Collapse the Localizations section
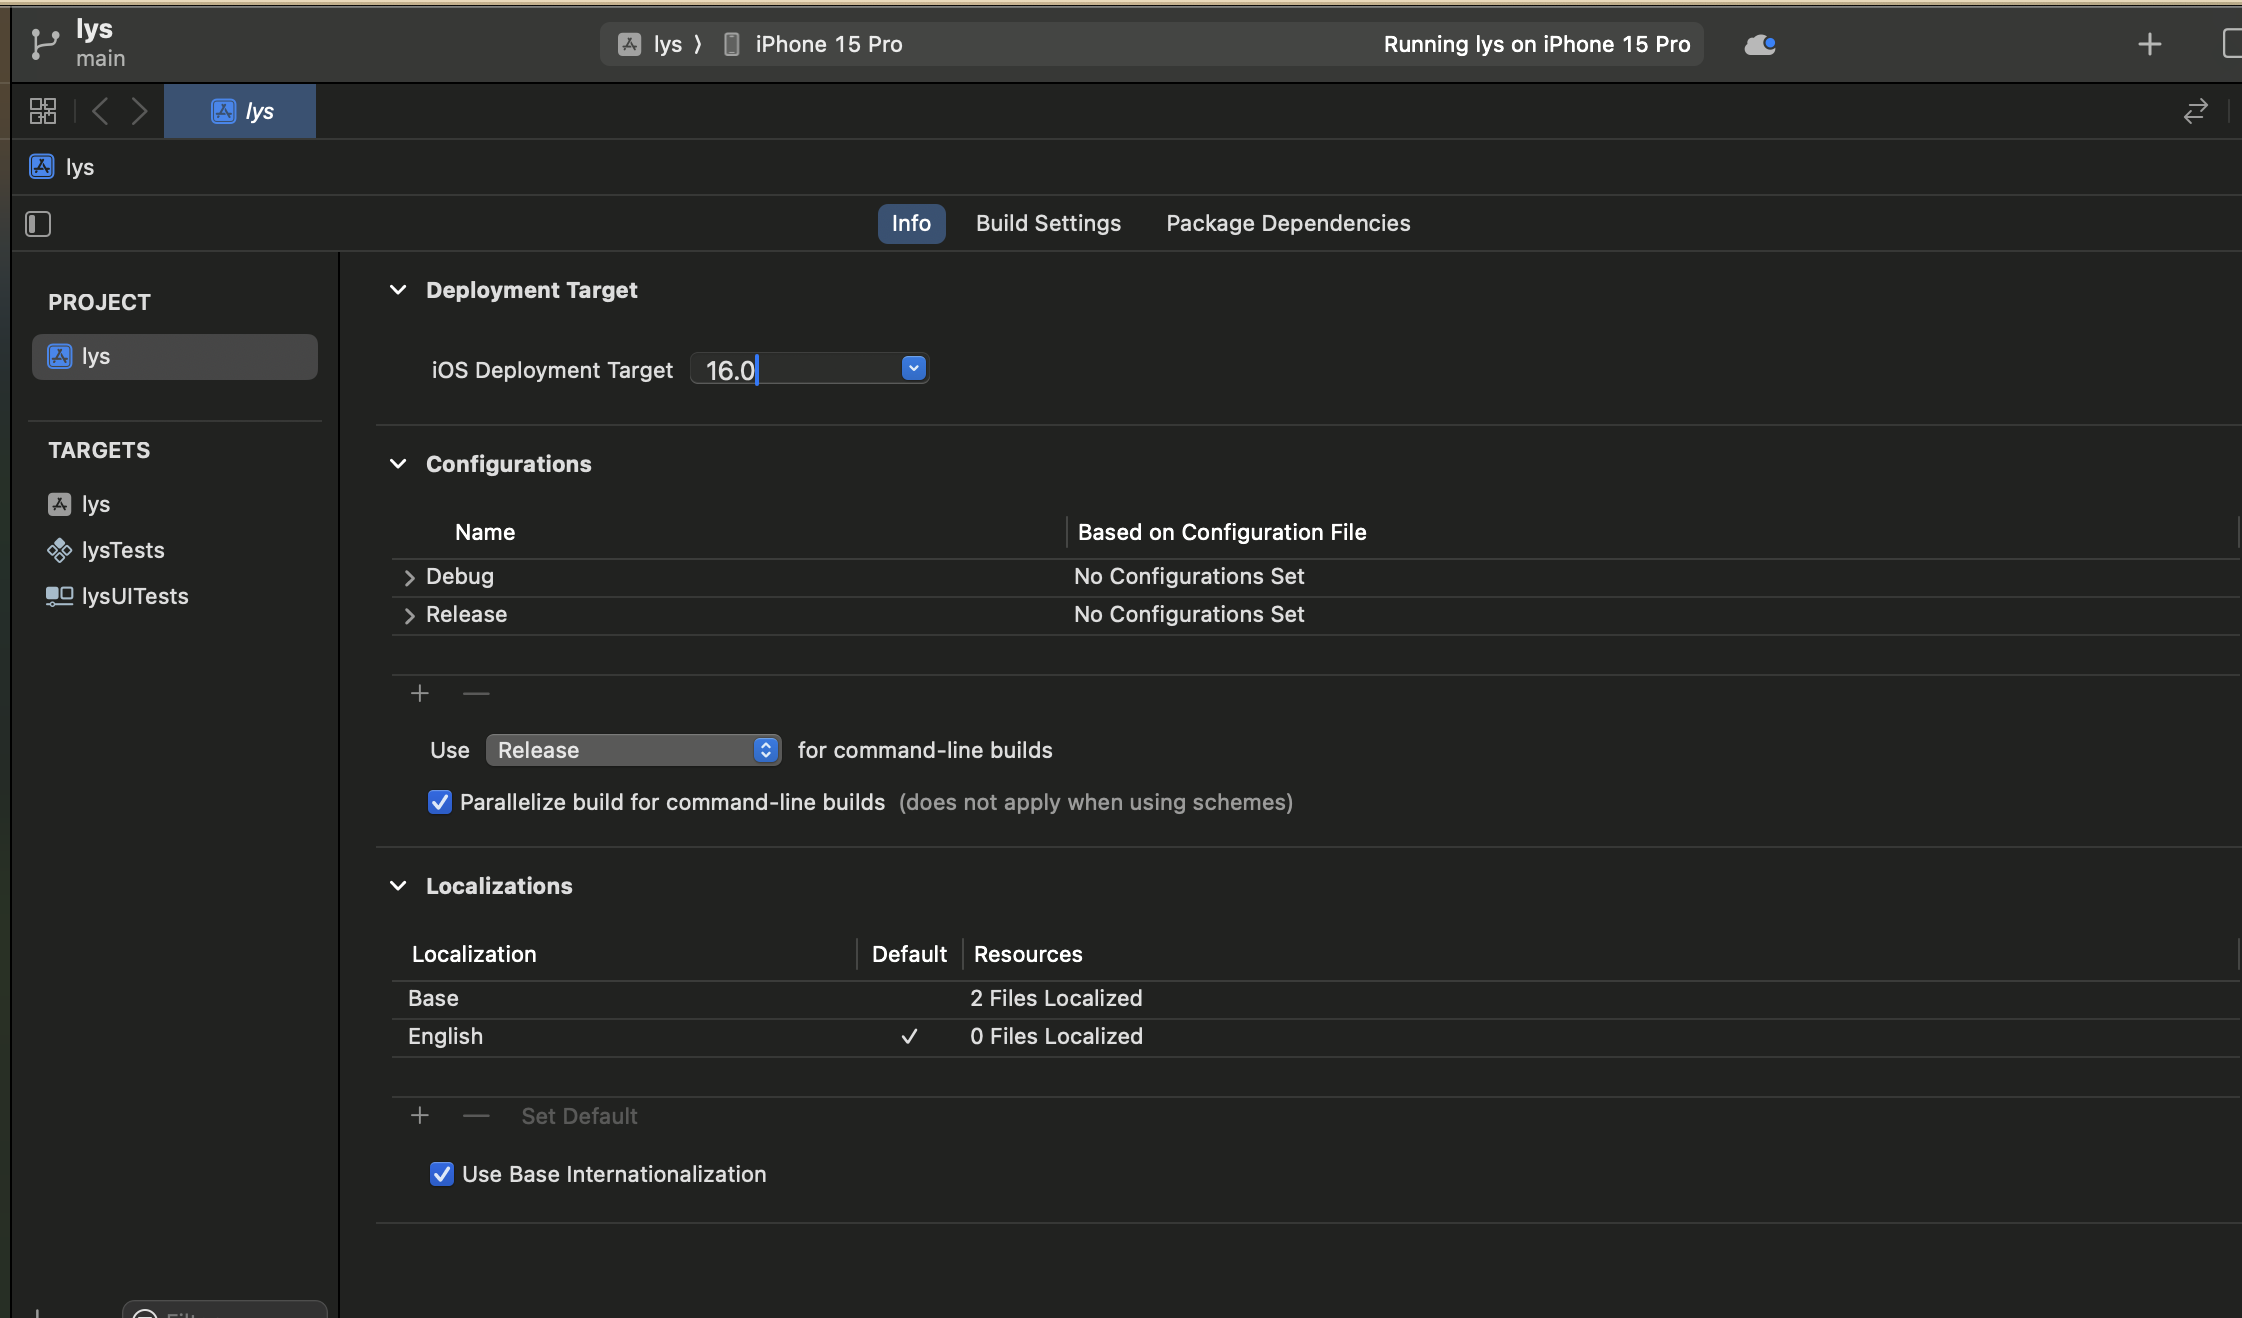 [x=398, y=886]
